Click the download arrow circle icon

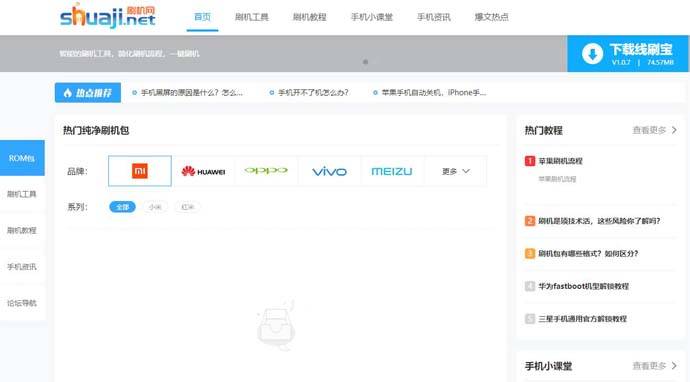(x=592, y=54)
